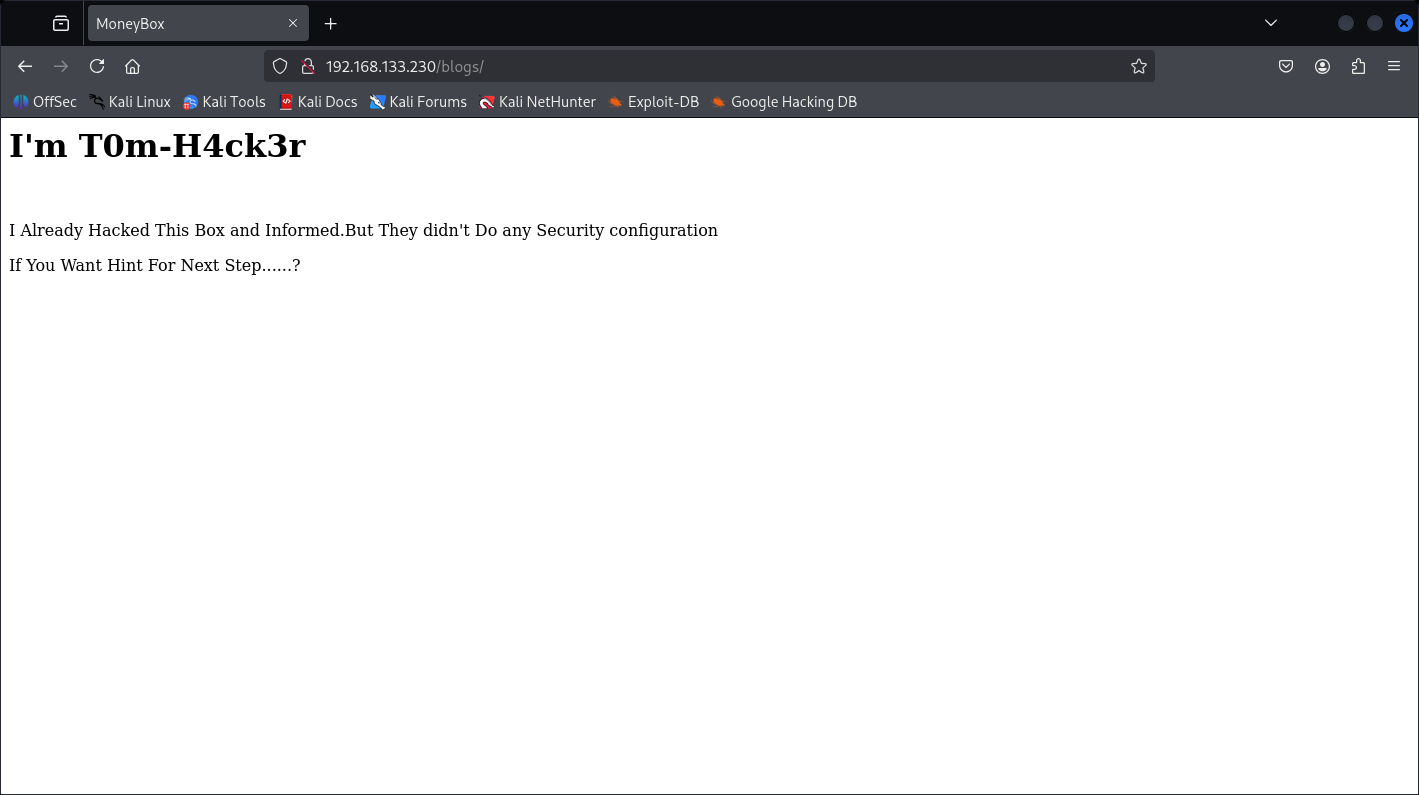Click the I Already Hacked This Box line
Viewport: 1419px width, 795px height.
(363, 230)
